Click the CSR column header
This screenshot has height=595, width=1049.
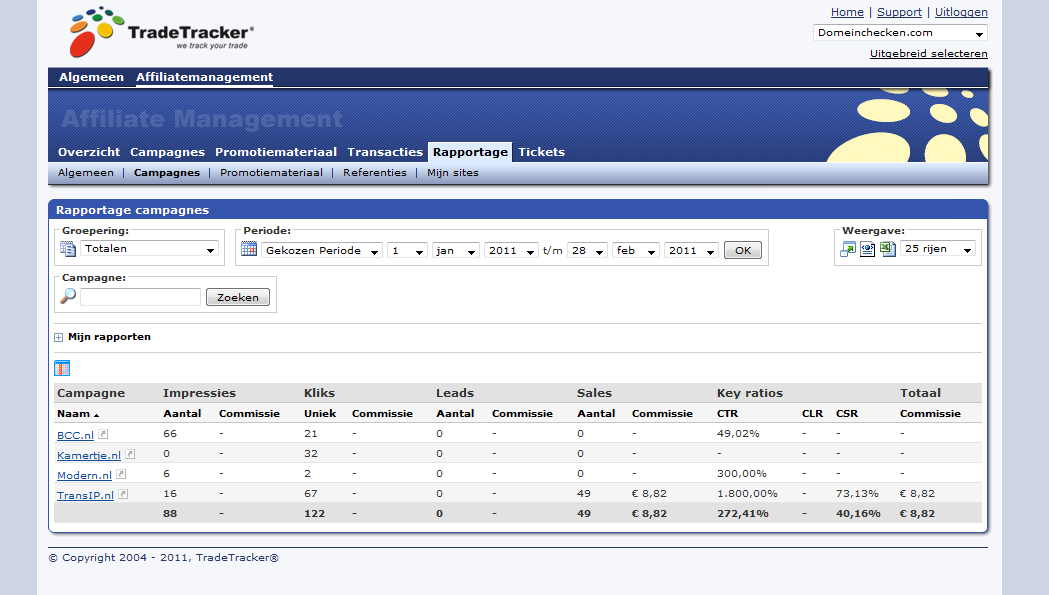point(846,414)
